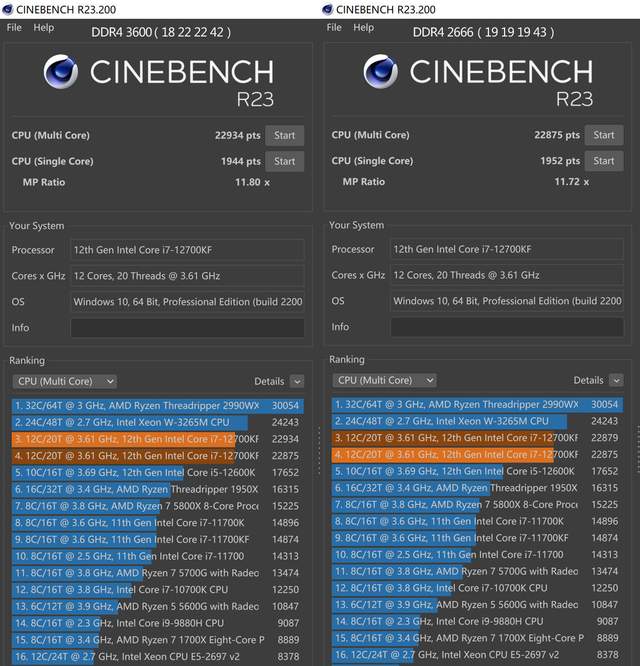This screenshot has width=640, height=666.
Task: Open the File menu in right window
Action: click(334, 28)
